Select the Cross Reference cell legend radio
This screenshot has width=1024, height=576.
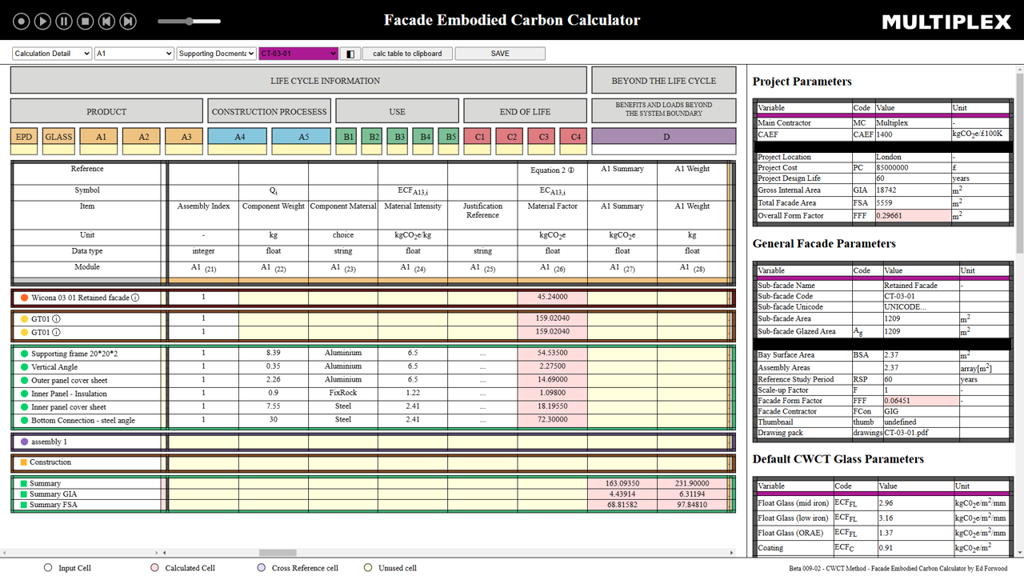(261, 568)
